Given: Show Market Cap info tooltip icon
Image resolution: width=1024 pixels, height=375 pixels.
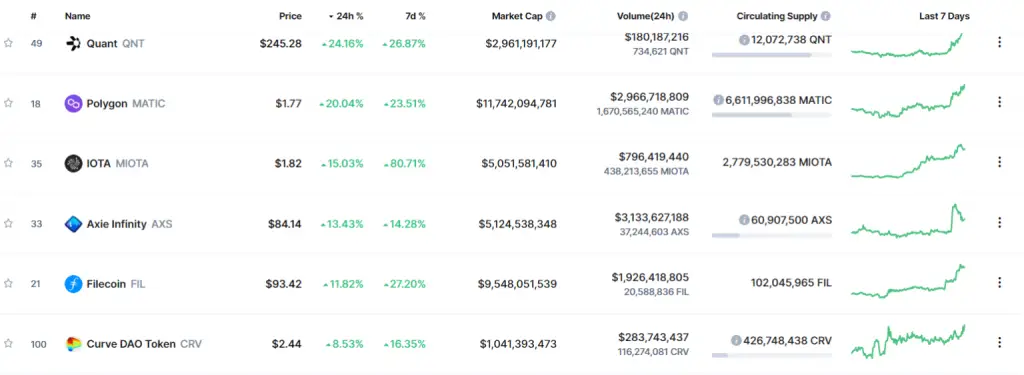Looking at the screenshot, I should tap(551, 16).
